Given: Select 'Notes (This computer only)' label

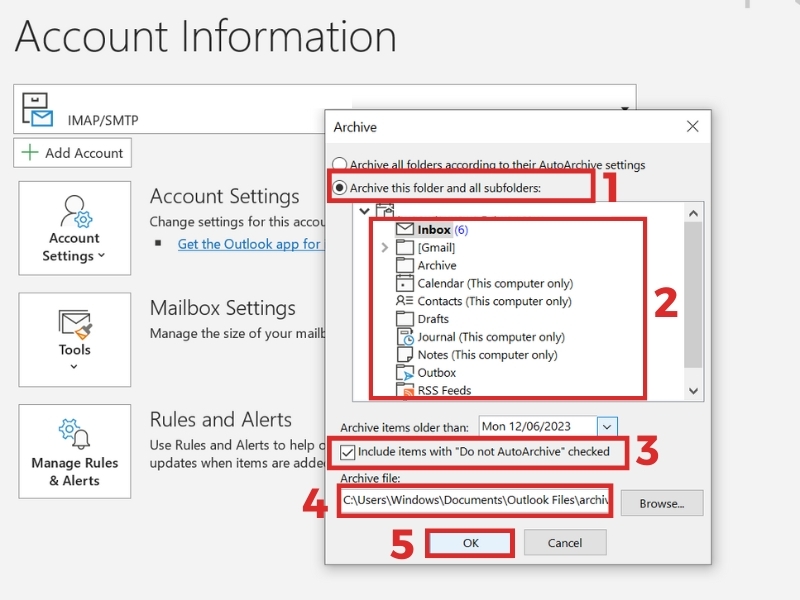Looking at the screenshot, I should [x=487, y=355].
